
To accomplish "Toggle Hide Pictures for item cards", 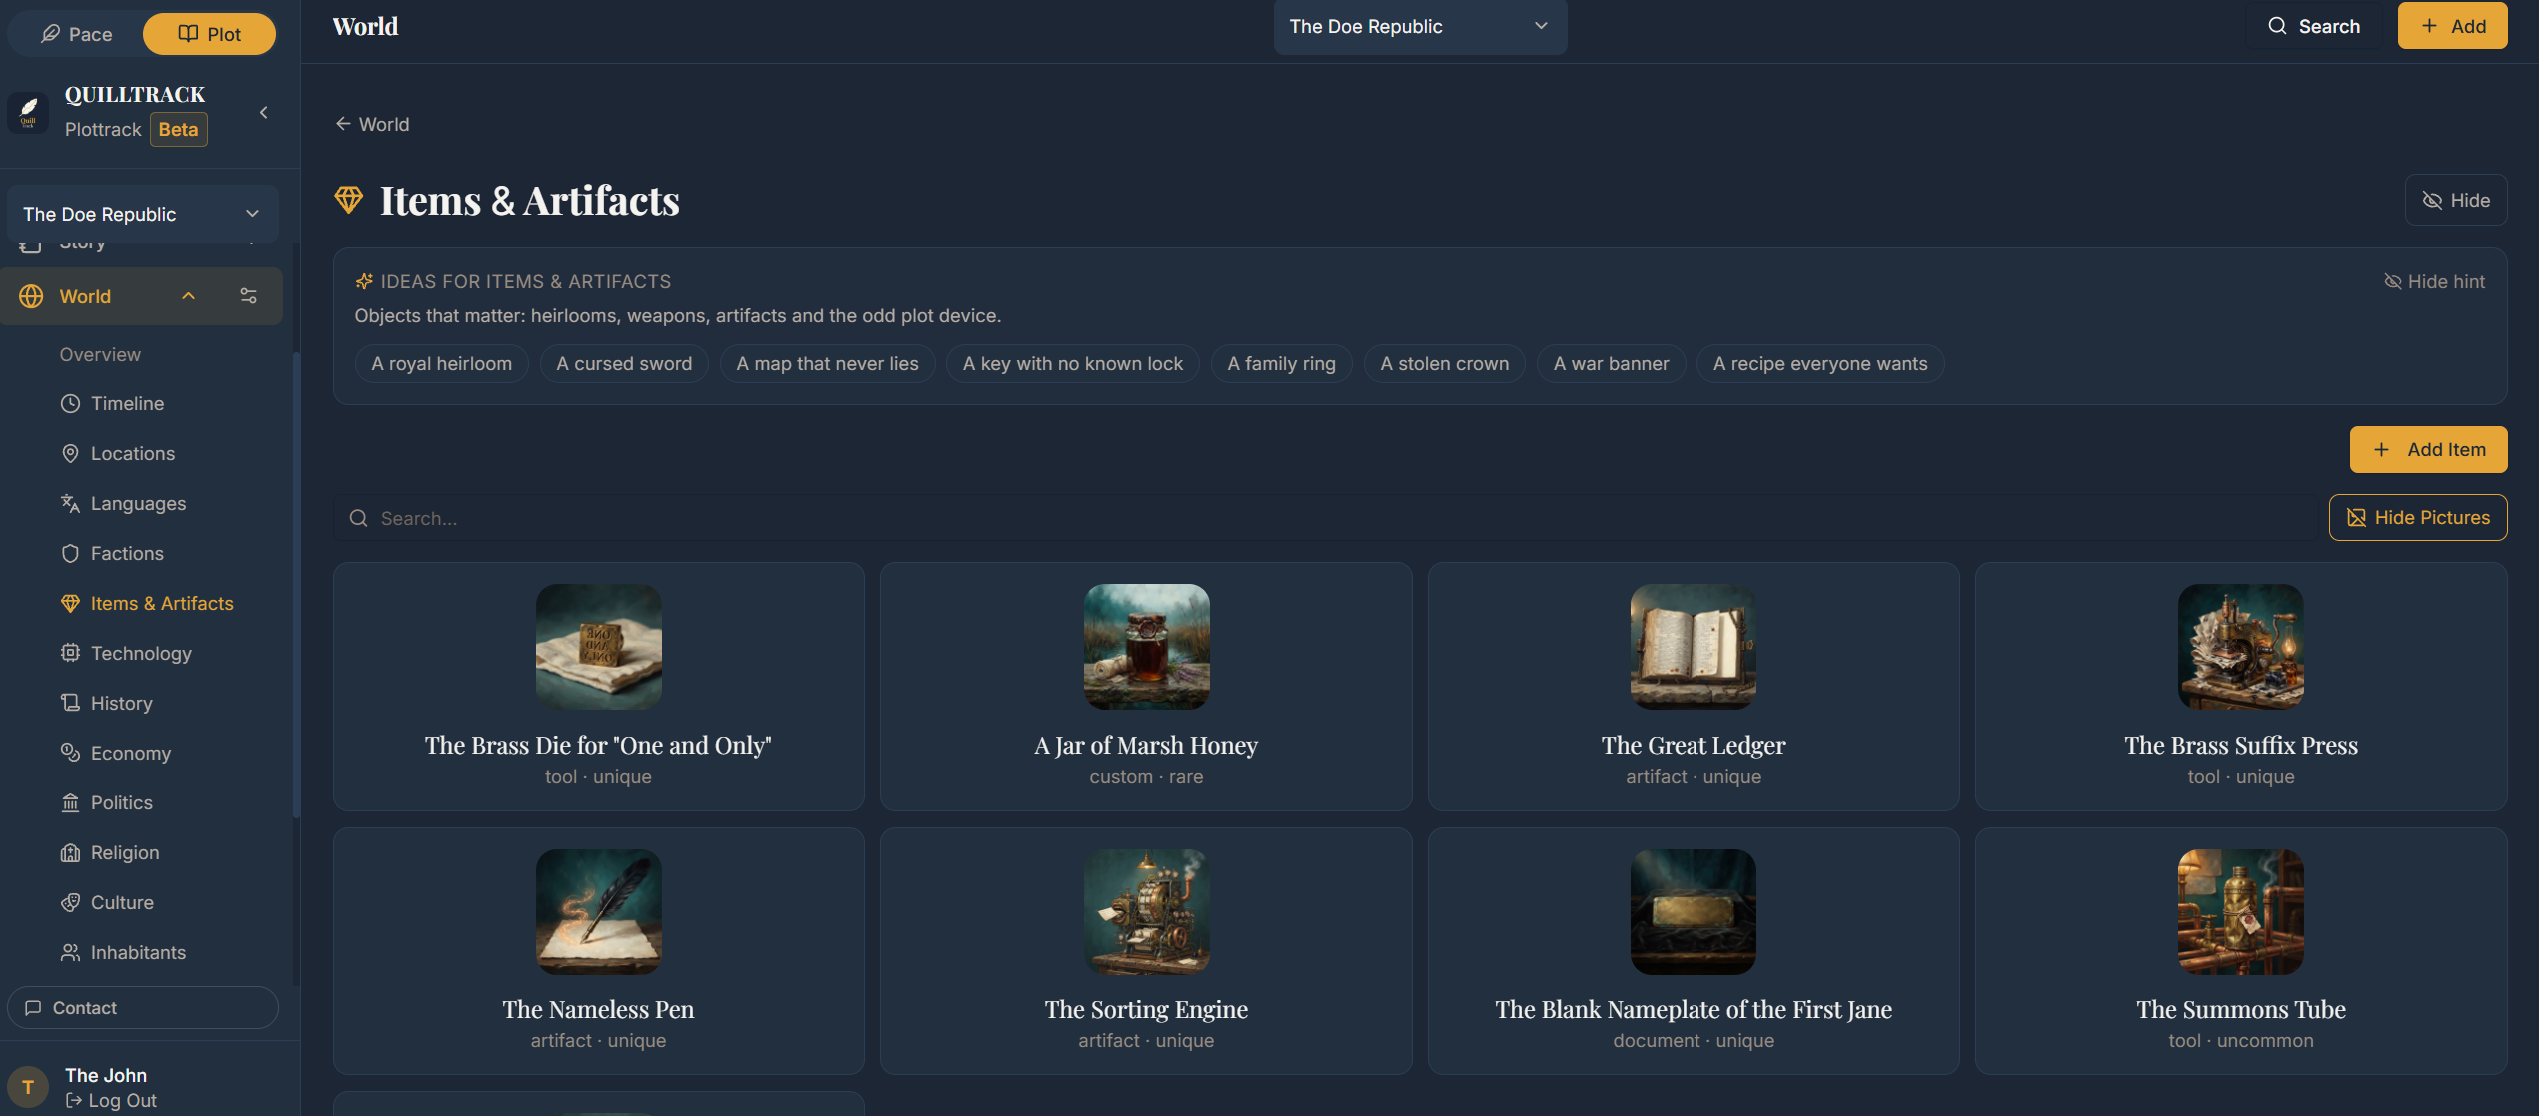I will pyautogui.click(x=2417, y=517).
